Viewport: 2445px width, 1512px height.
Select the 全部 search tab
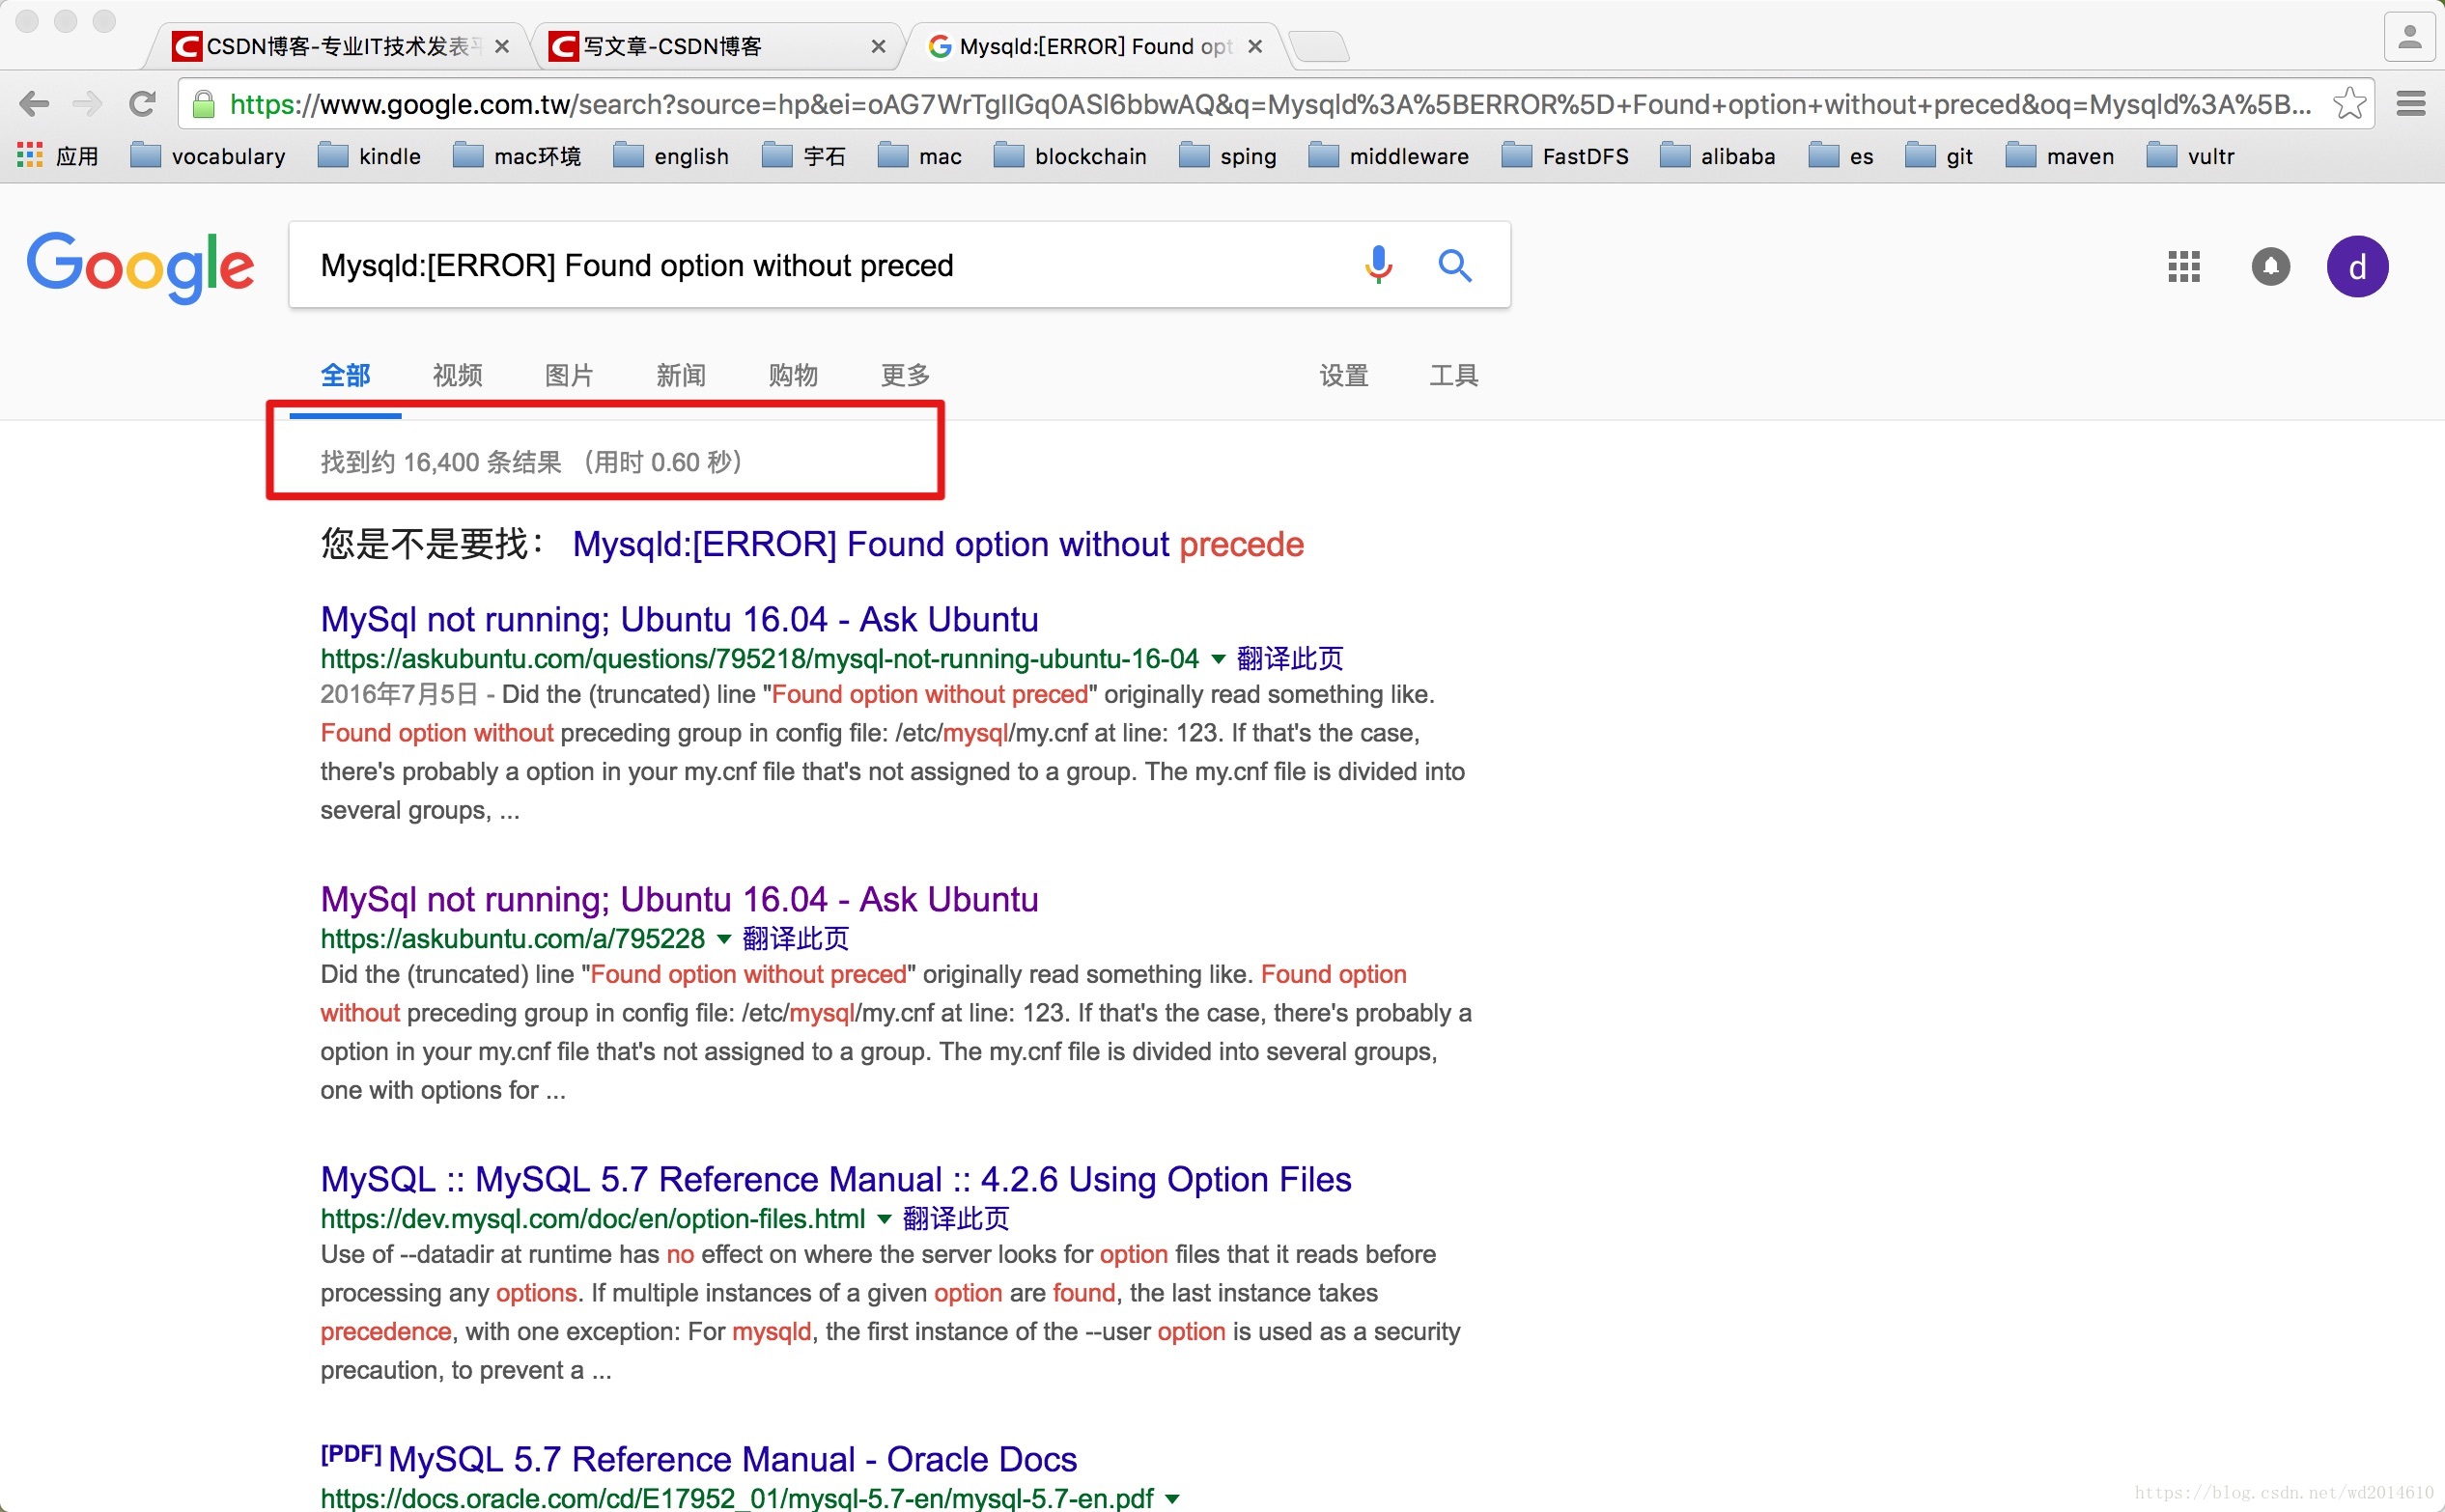(345, 376)
